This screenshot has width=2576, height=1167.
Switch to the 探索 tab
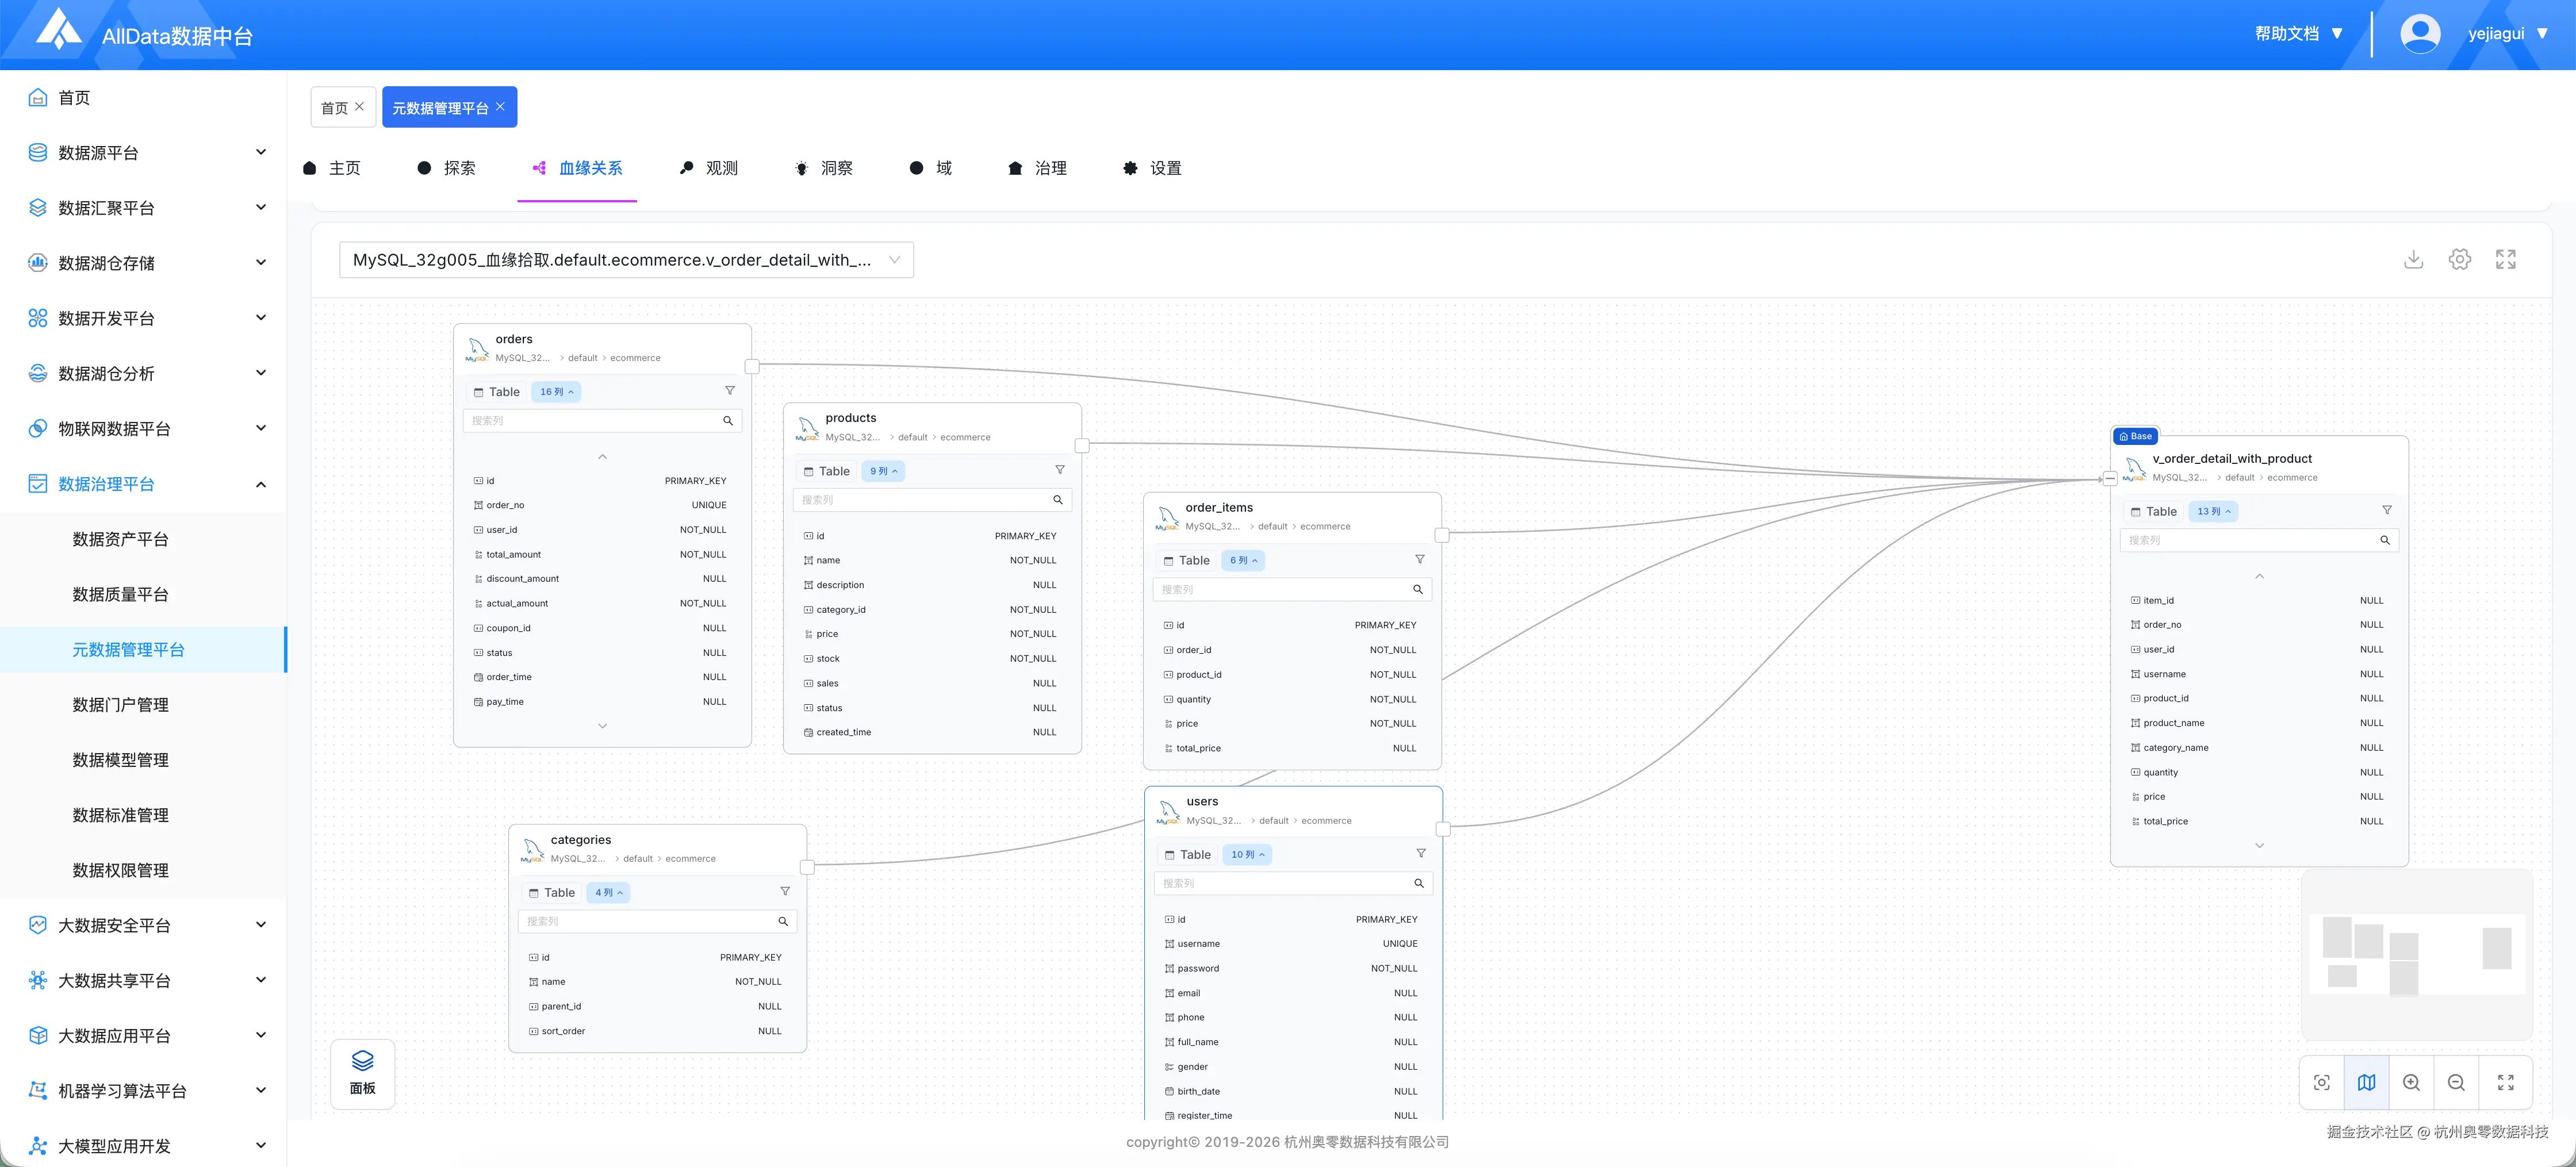[446, 168]
